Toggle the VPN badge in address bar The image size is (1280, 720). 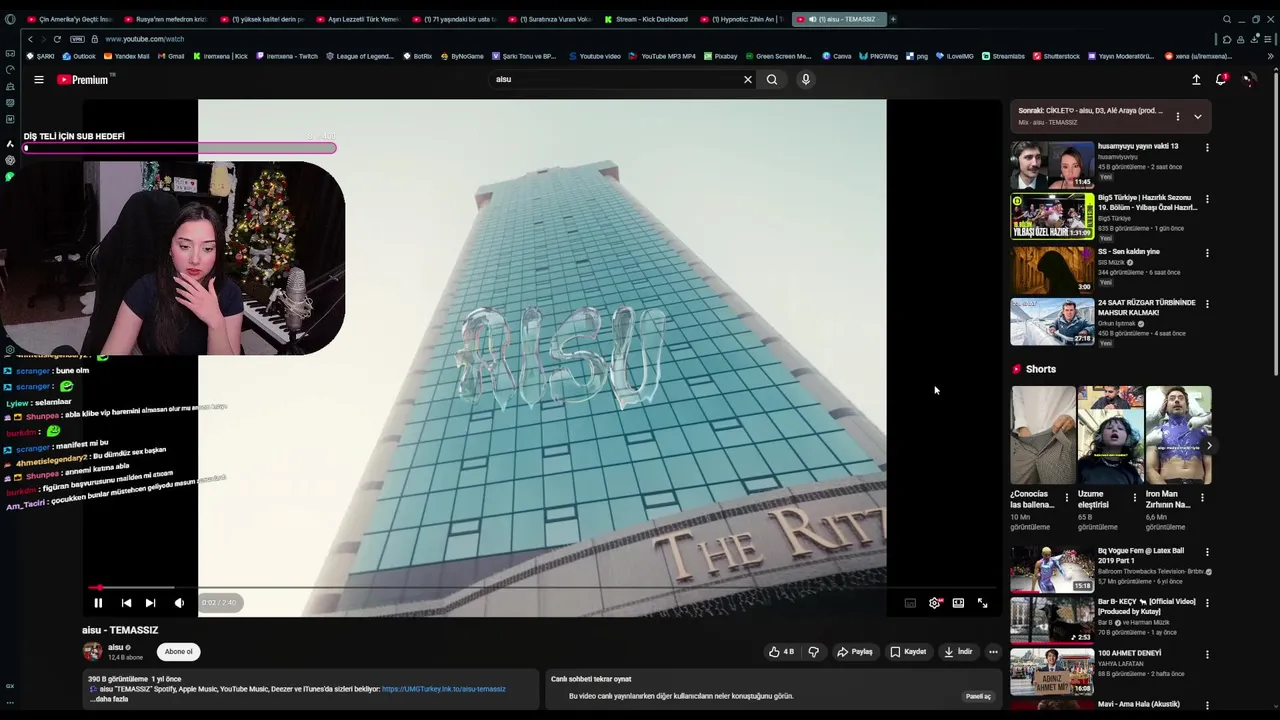point(77,39)
